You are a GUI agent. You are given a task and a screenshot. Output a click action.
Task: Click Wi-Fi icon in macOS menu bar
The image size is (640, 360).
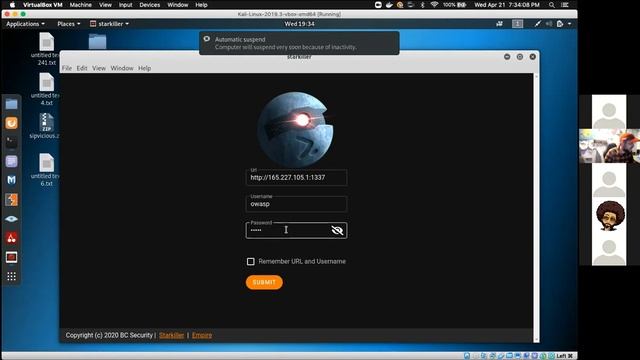434,5
